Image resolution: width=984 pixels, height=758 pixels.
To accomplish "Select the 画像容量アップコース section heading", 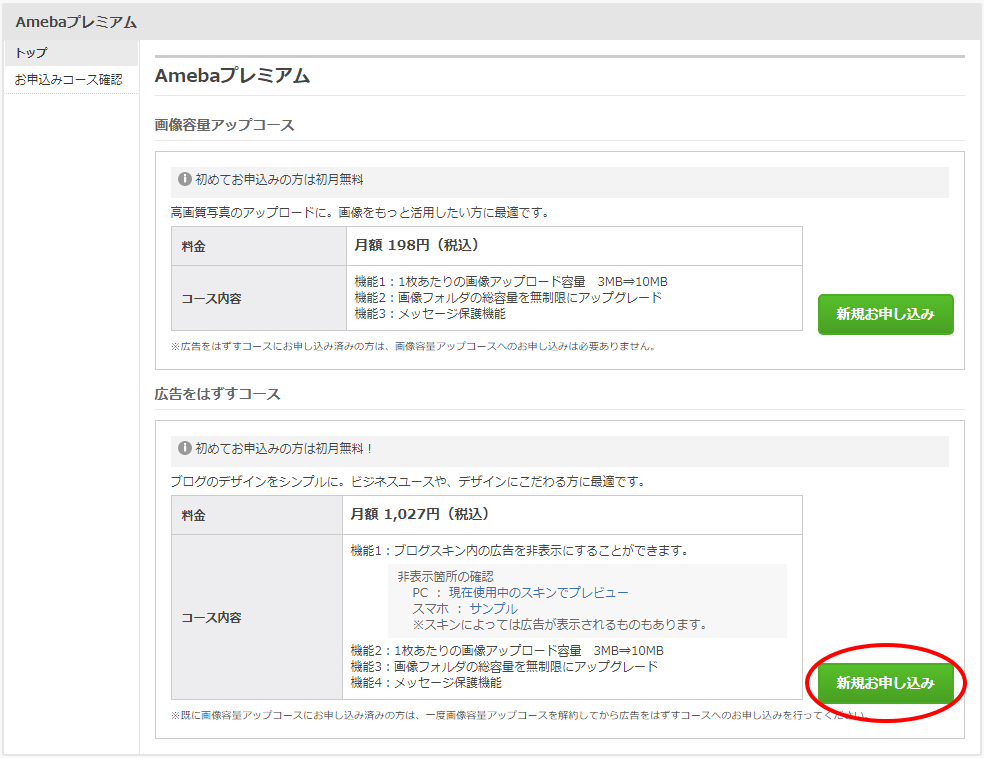I will 225,125.
